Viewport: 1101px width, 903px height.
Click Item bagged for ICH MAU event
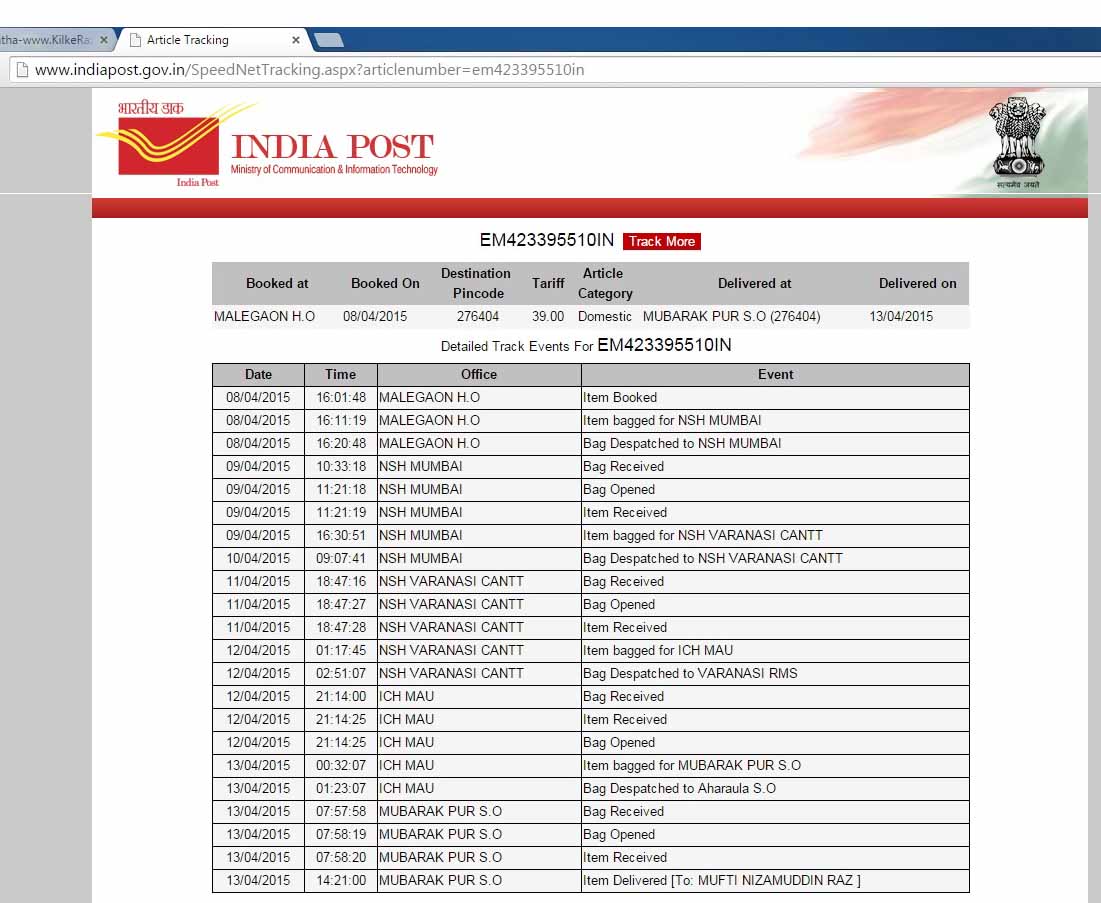tap(775, 650)
